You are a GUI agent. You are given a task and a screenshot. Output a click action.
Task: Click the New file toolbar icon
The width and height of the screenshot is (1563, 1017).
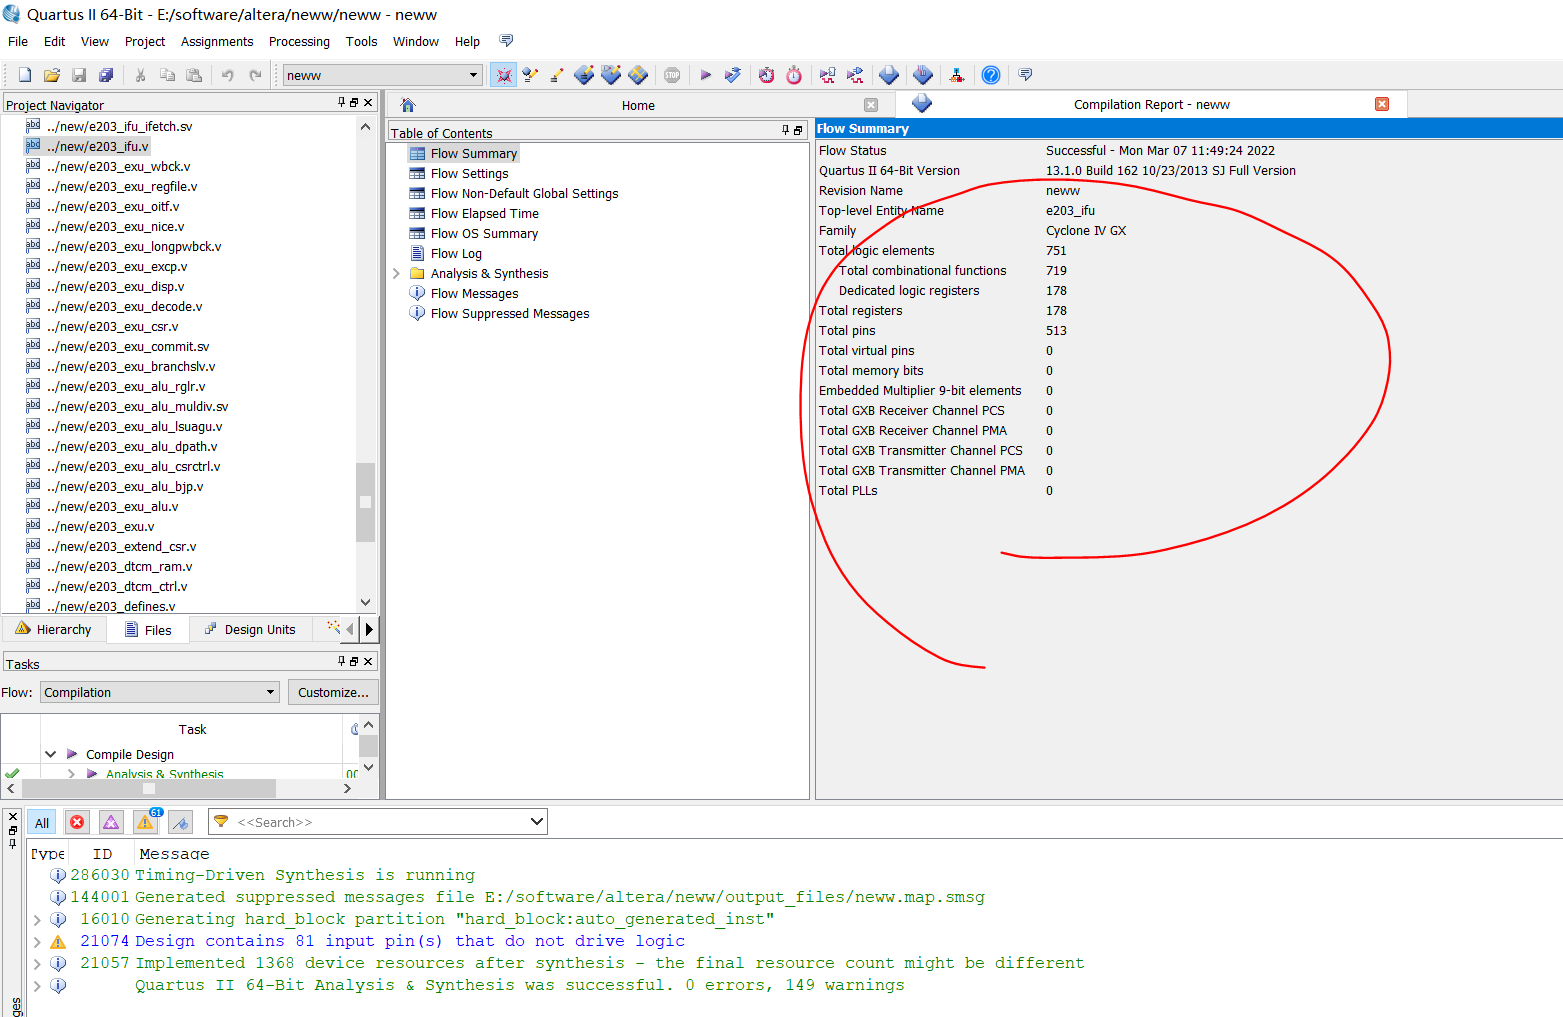point(25,75)
